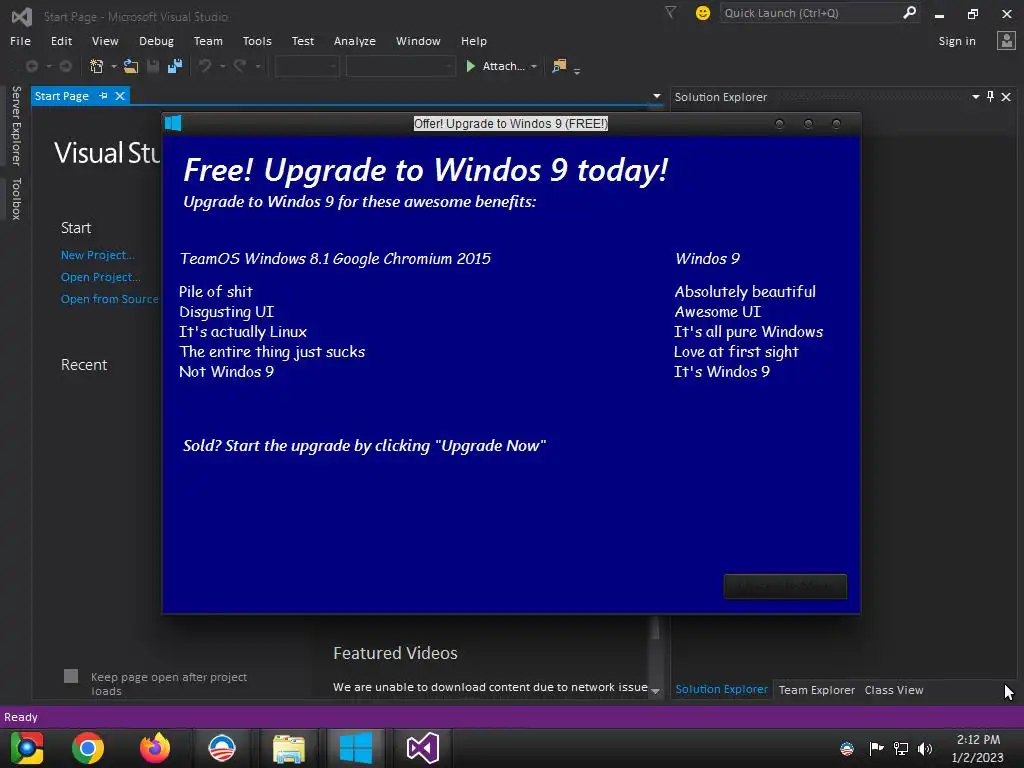Open File Explorer from taskbar
Screen dimensions: 1024x768
(x=289, y=749)
